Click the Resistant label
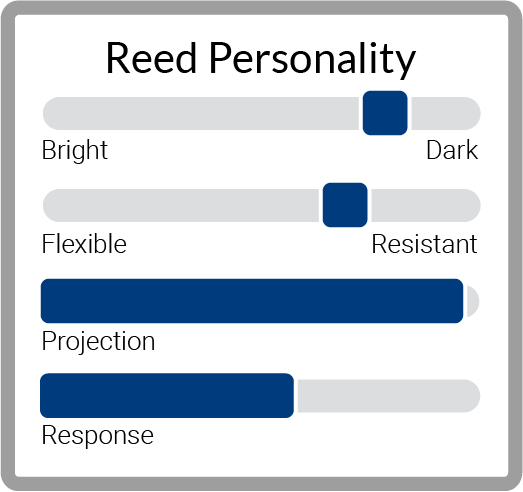Viewport: 523px width, 492px height. (424, 244)
